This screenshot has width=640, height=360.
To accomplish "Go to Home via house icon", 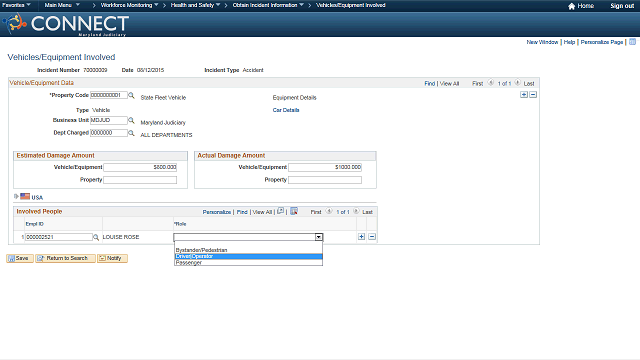I will click(x=571, y=6).
